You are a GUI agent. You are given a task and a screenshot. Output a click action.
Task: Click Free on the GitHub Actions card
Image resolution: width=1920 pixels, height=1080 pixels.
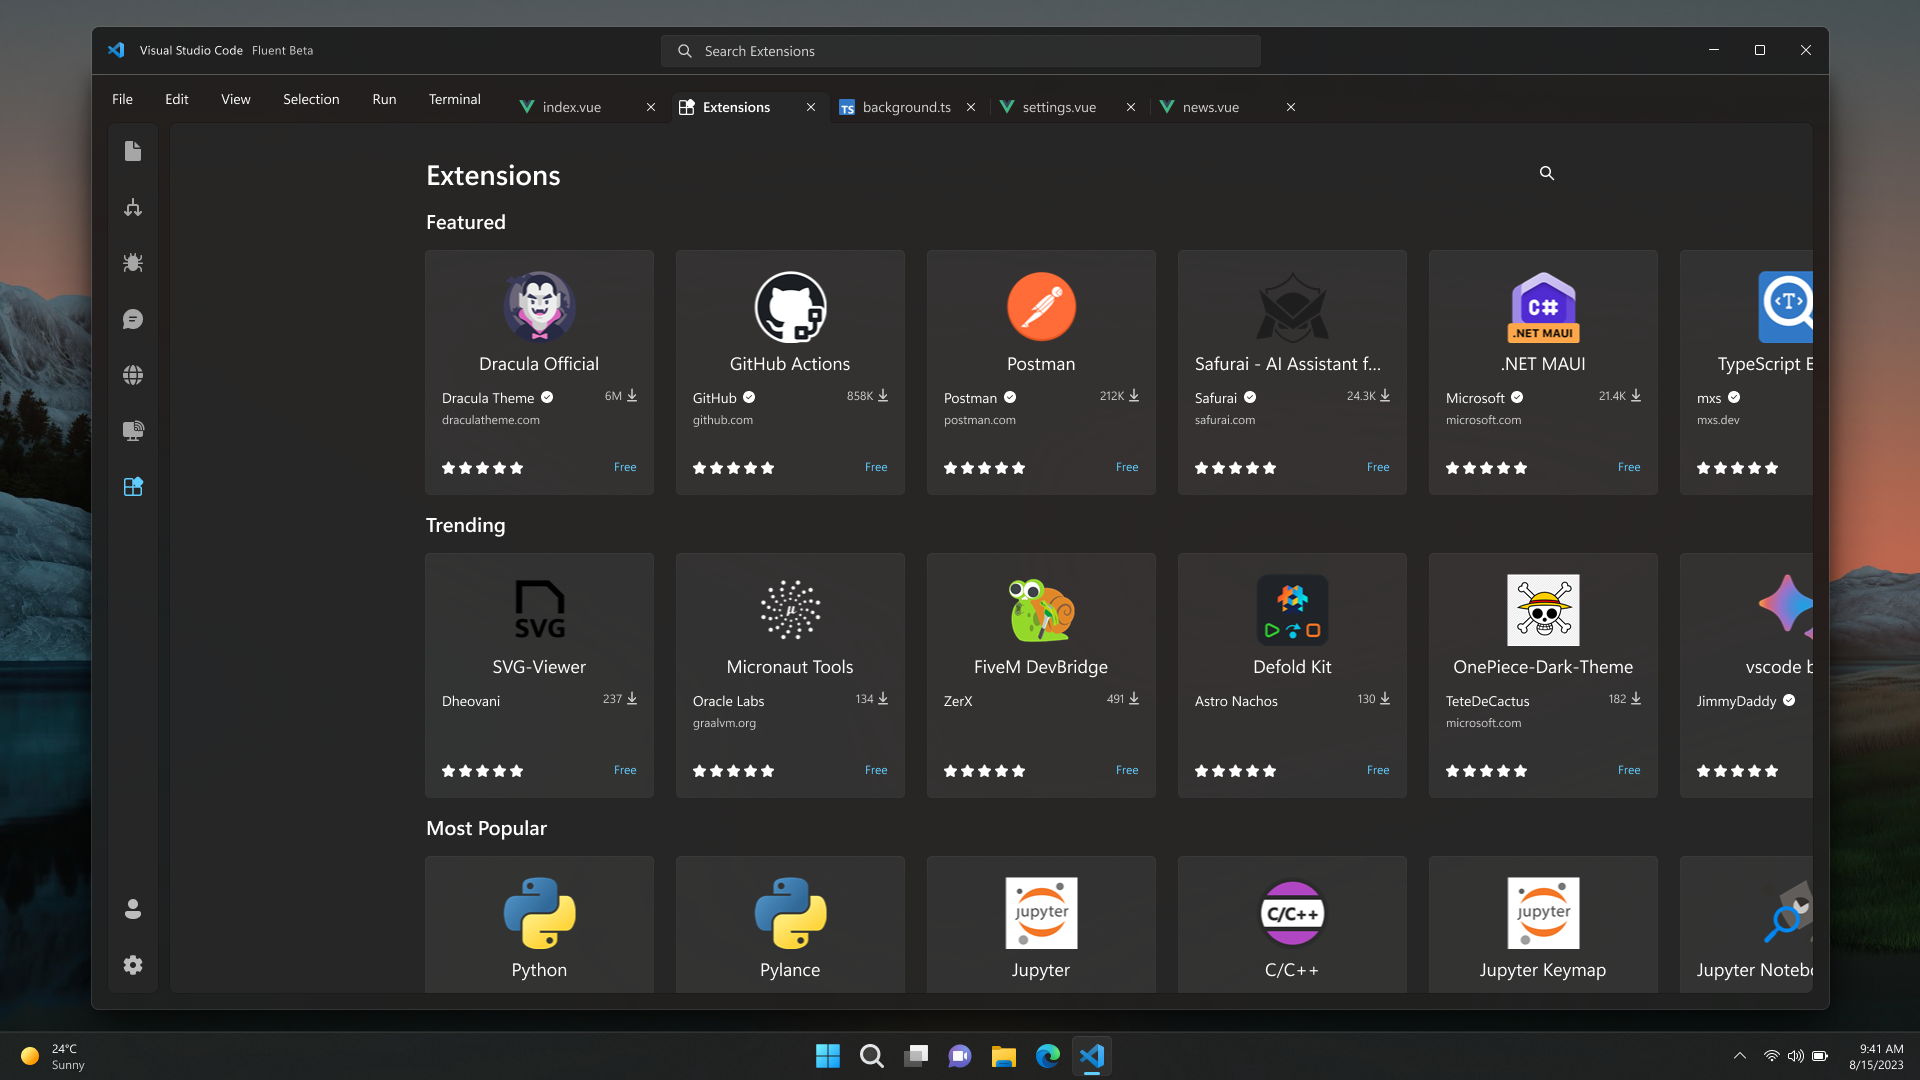(876, 467)
